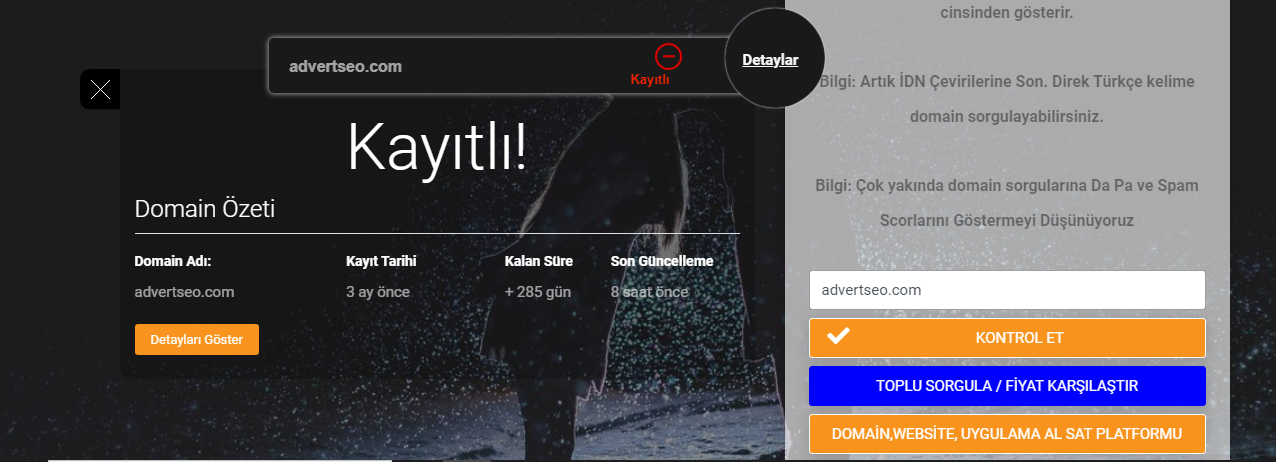This screenshot has height=462, width=1276.
Task: Click the Kayıt Tarihi column label
Action: 381,261
